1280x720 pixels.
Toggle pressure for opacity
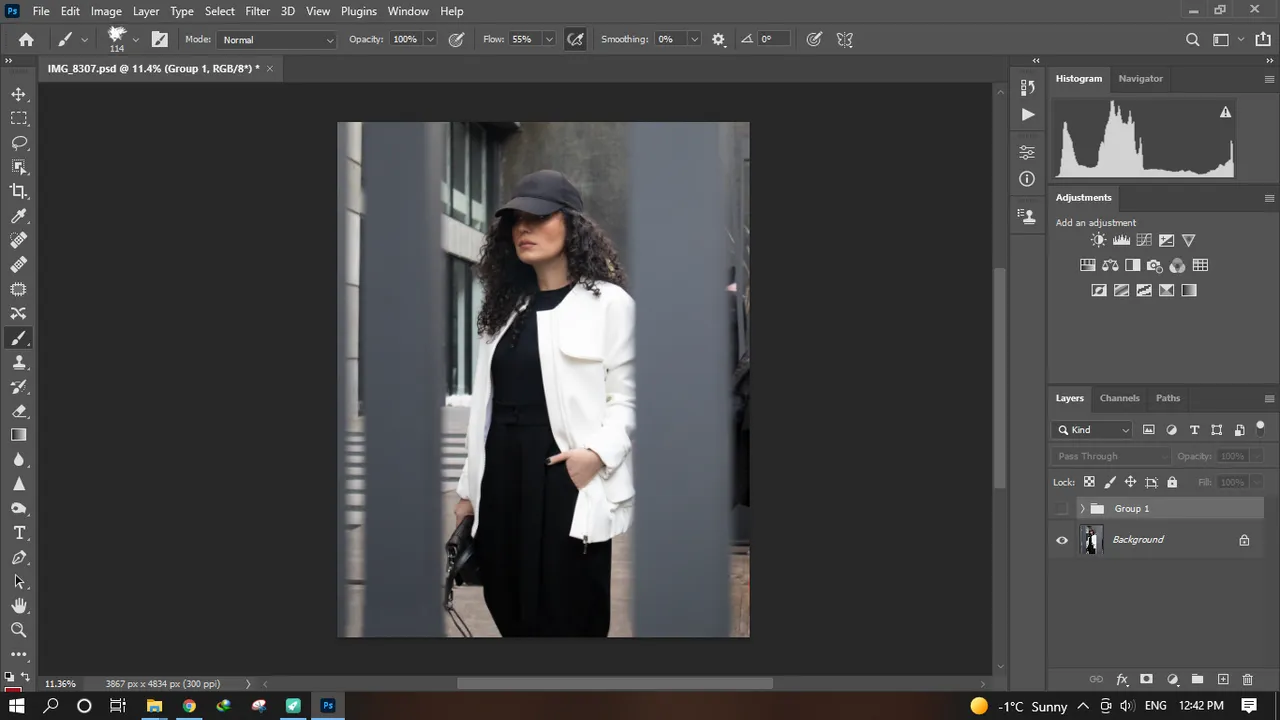(x=456, y=40)
